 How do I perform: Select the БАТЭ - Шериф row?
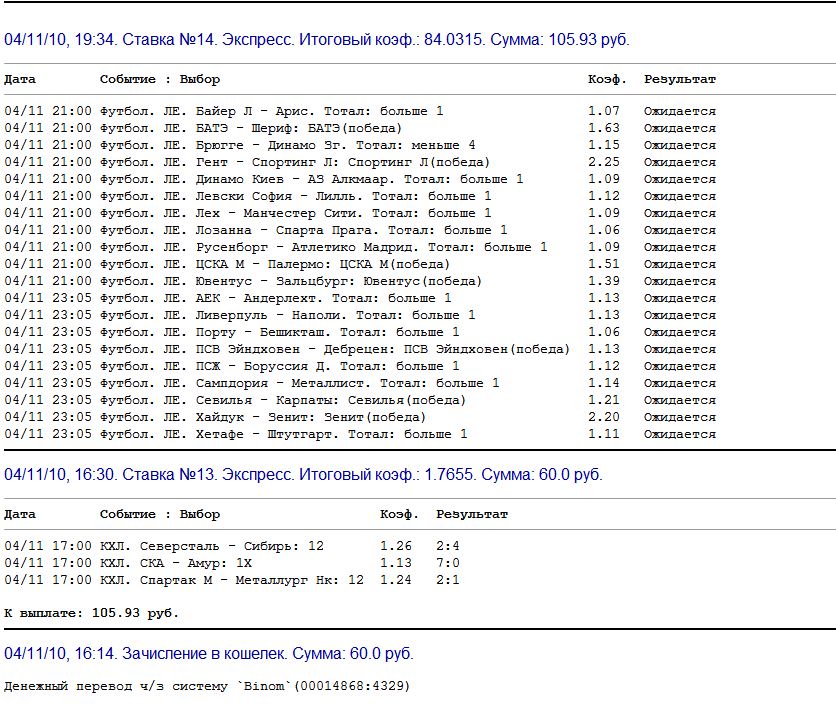point(360,128)
